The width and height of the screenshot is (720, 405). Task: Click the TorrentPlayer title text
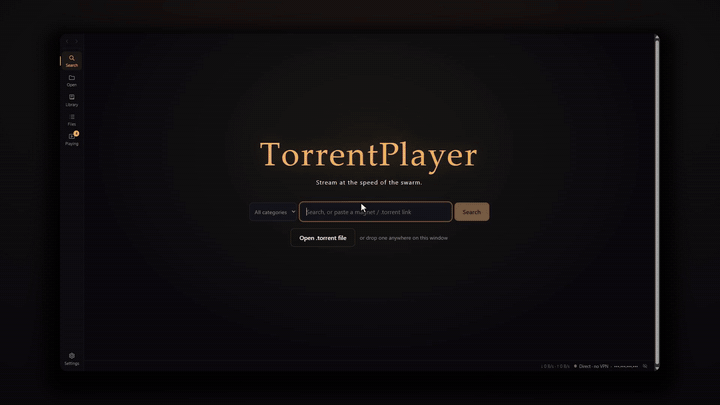point(369,155)
